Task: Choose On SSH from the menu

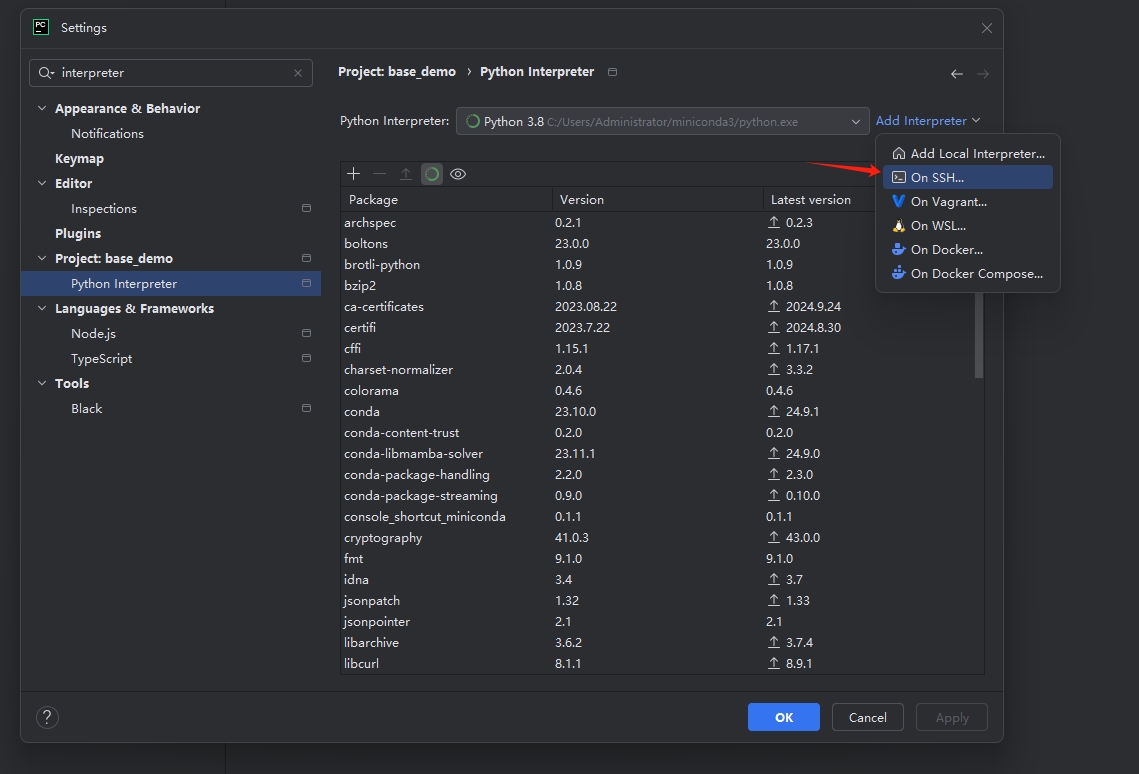Action: 968,177
